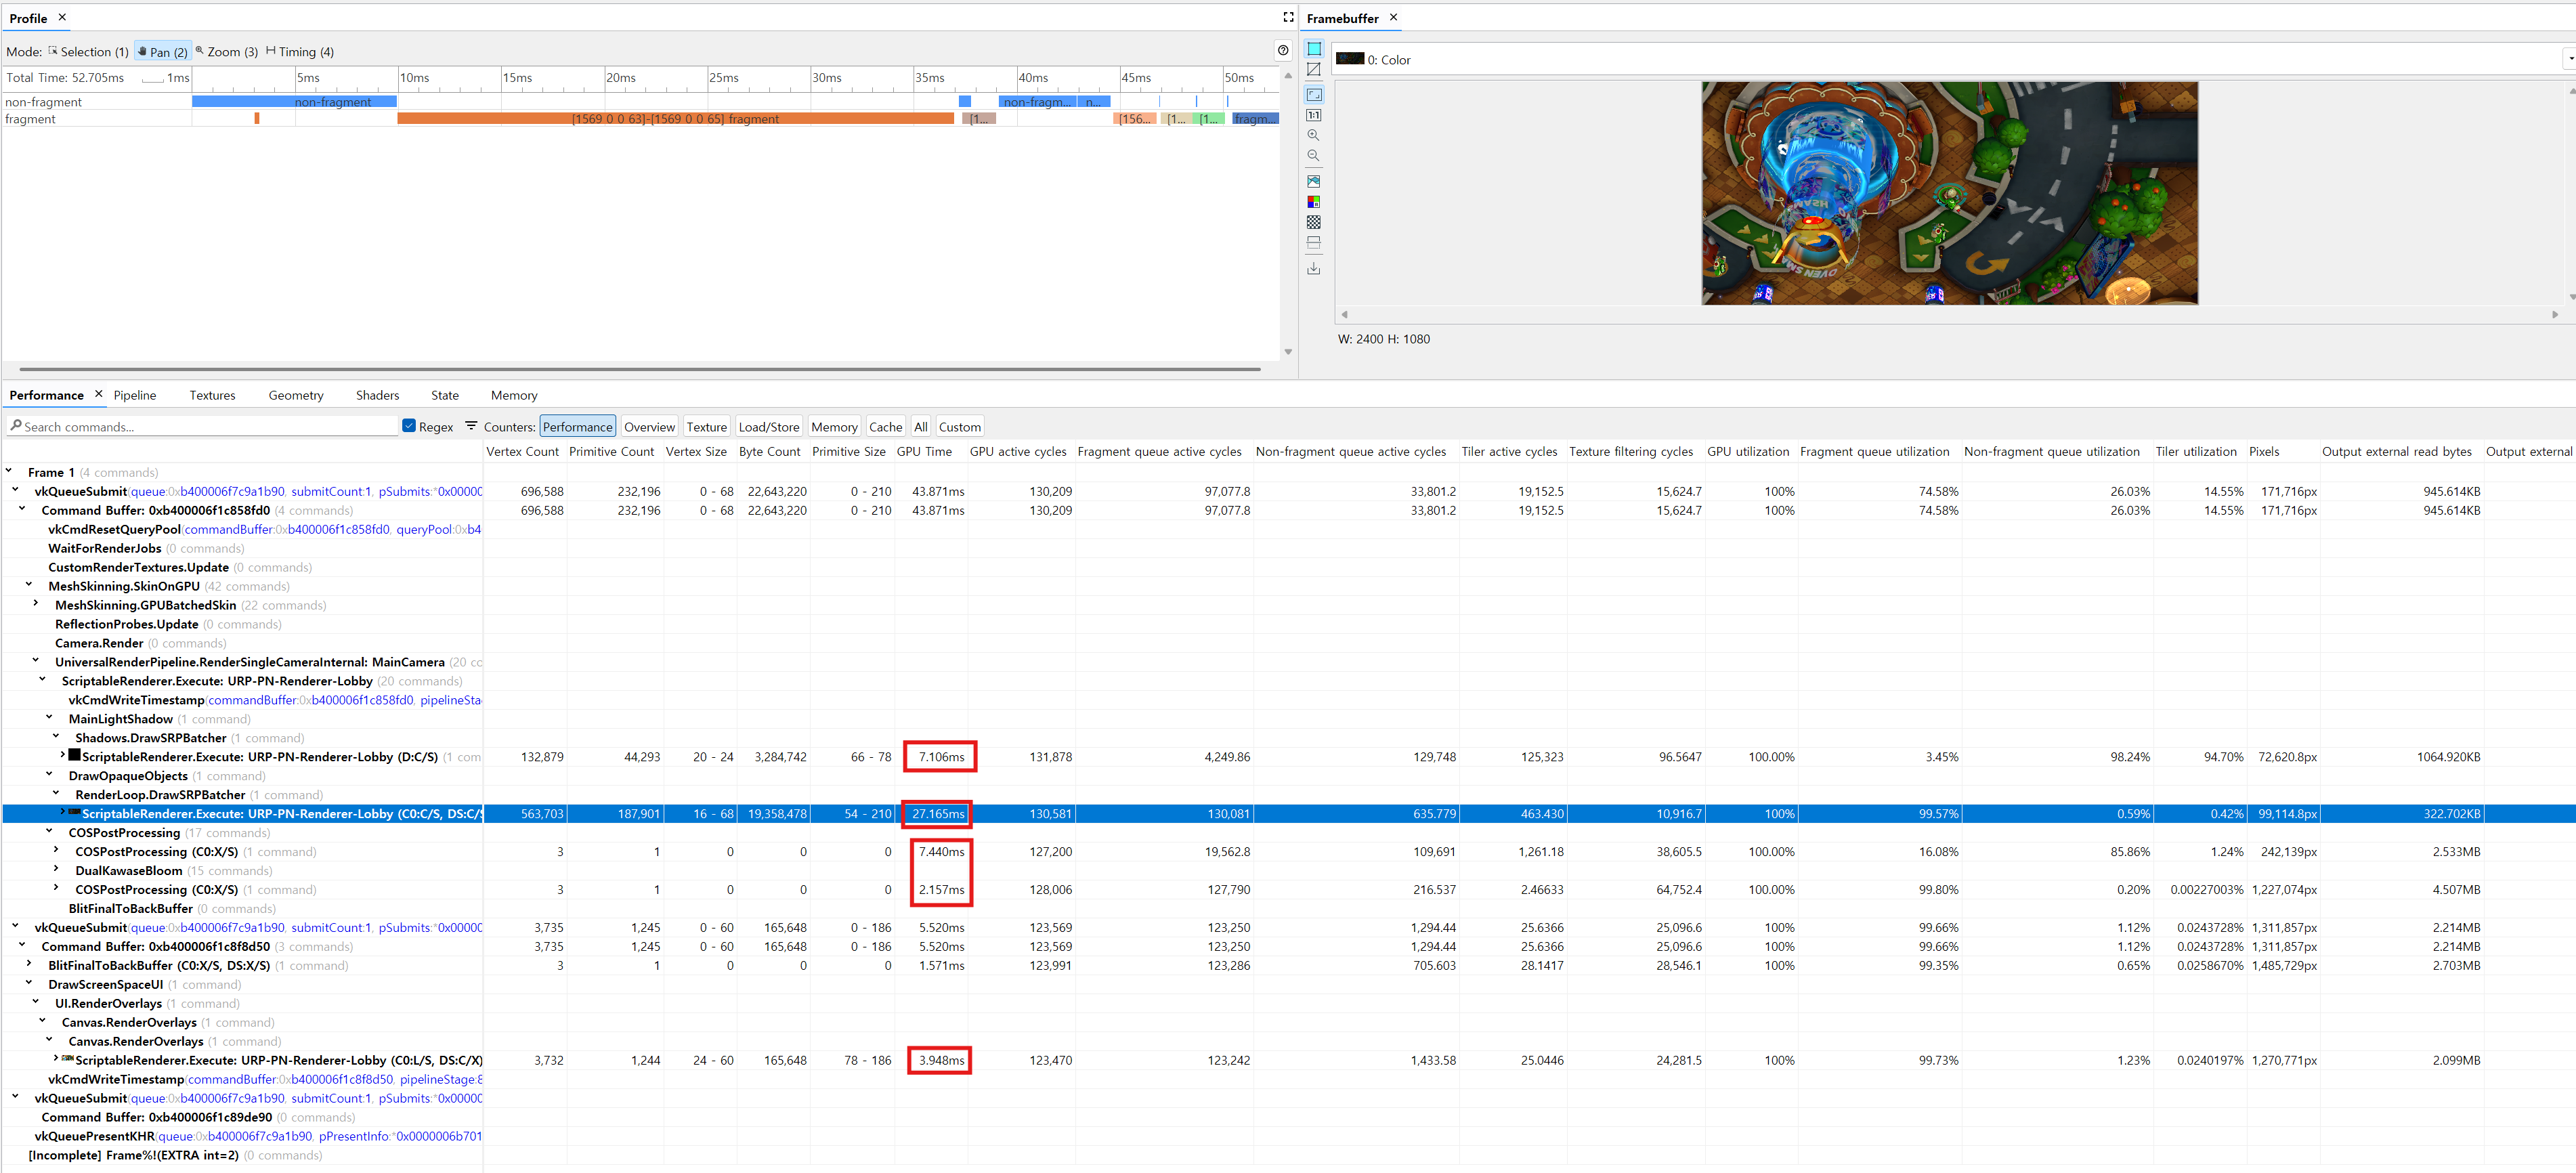Switch to the Shaders tab

(377, 395)
